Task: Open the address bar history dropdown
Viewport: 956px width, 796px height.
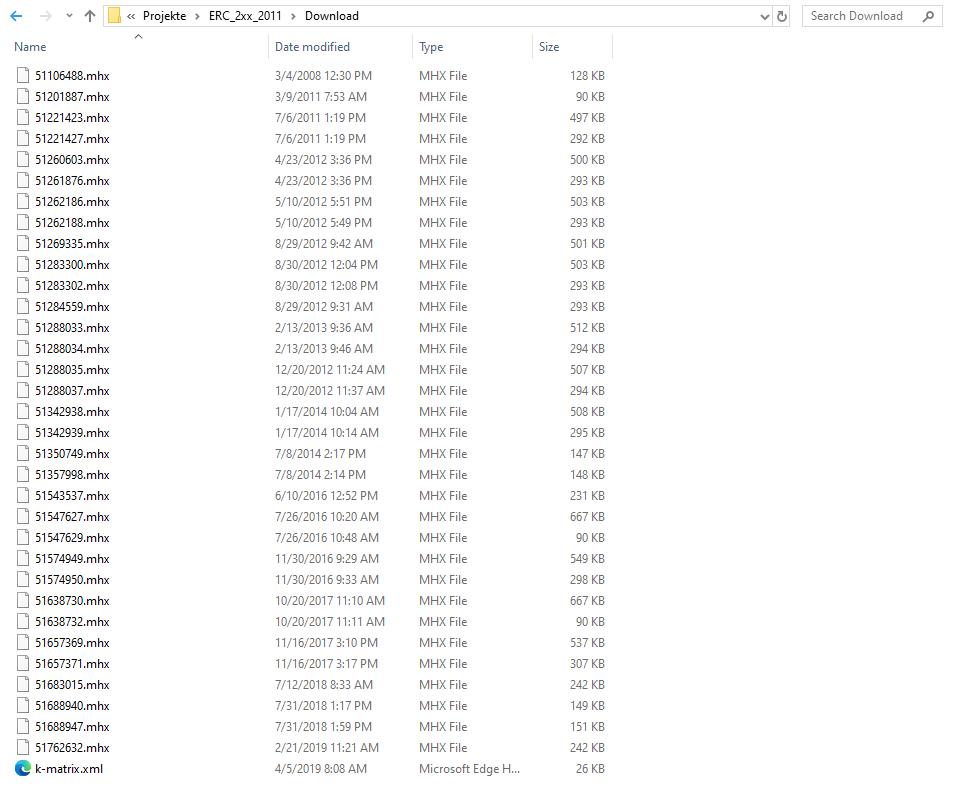Action: click(765, 17)
